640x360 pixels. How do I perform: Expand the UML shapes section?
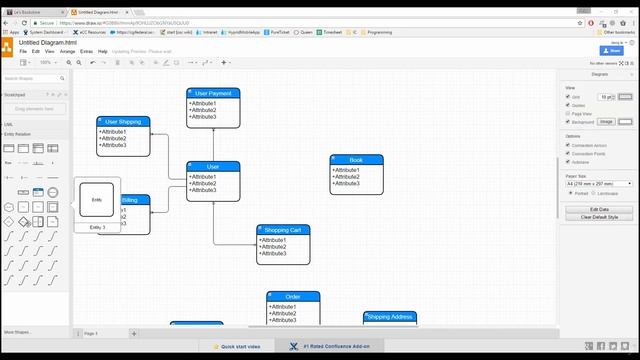pos(8,124)
